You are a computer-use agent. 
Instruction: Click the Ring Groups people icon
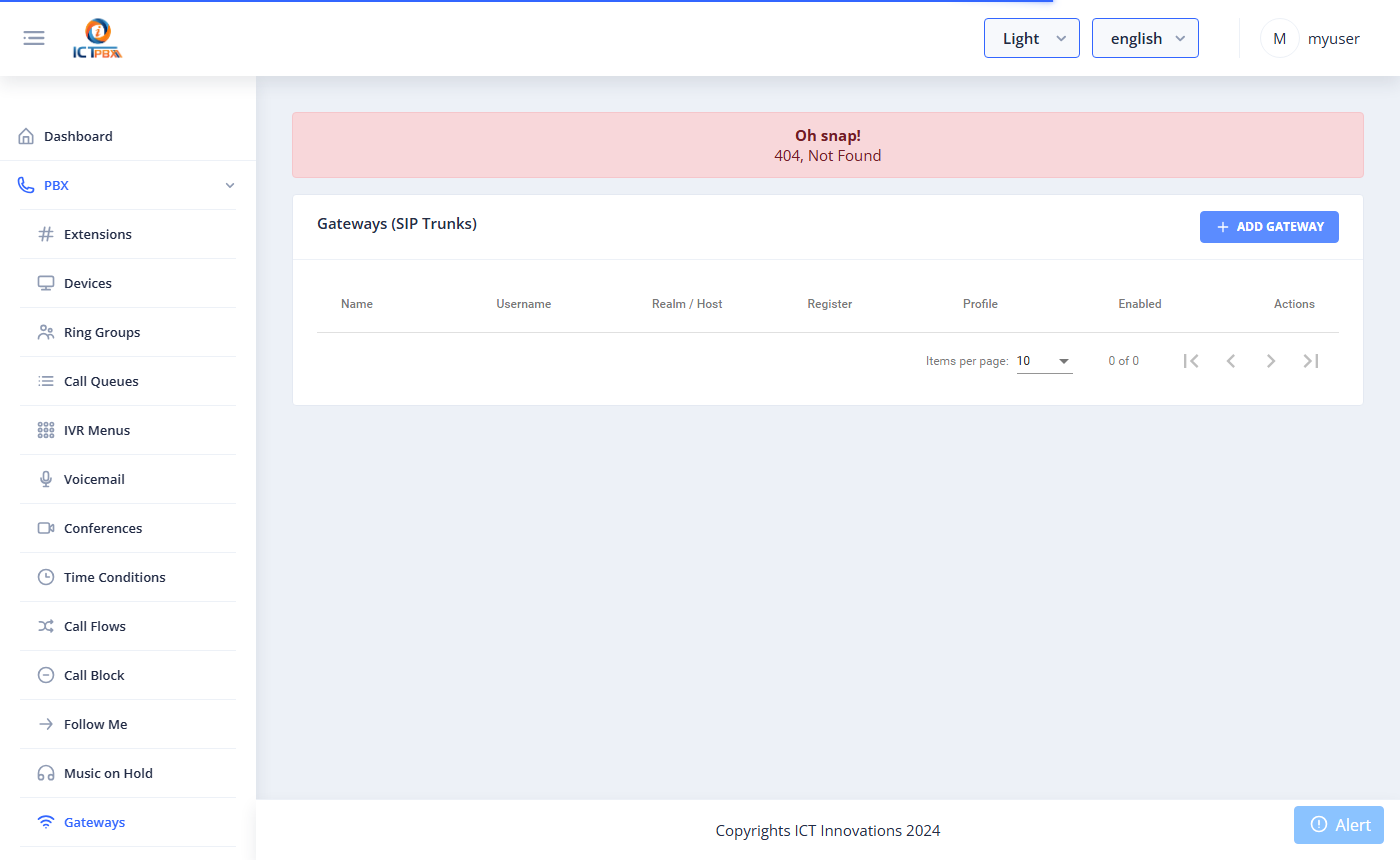pos(46,332)
